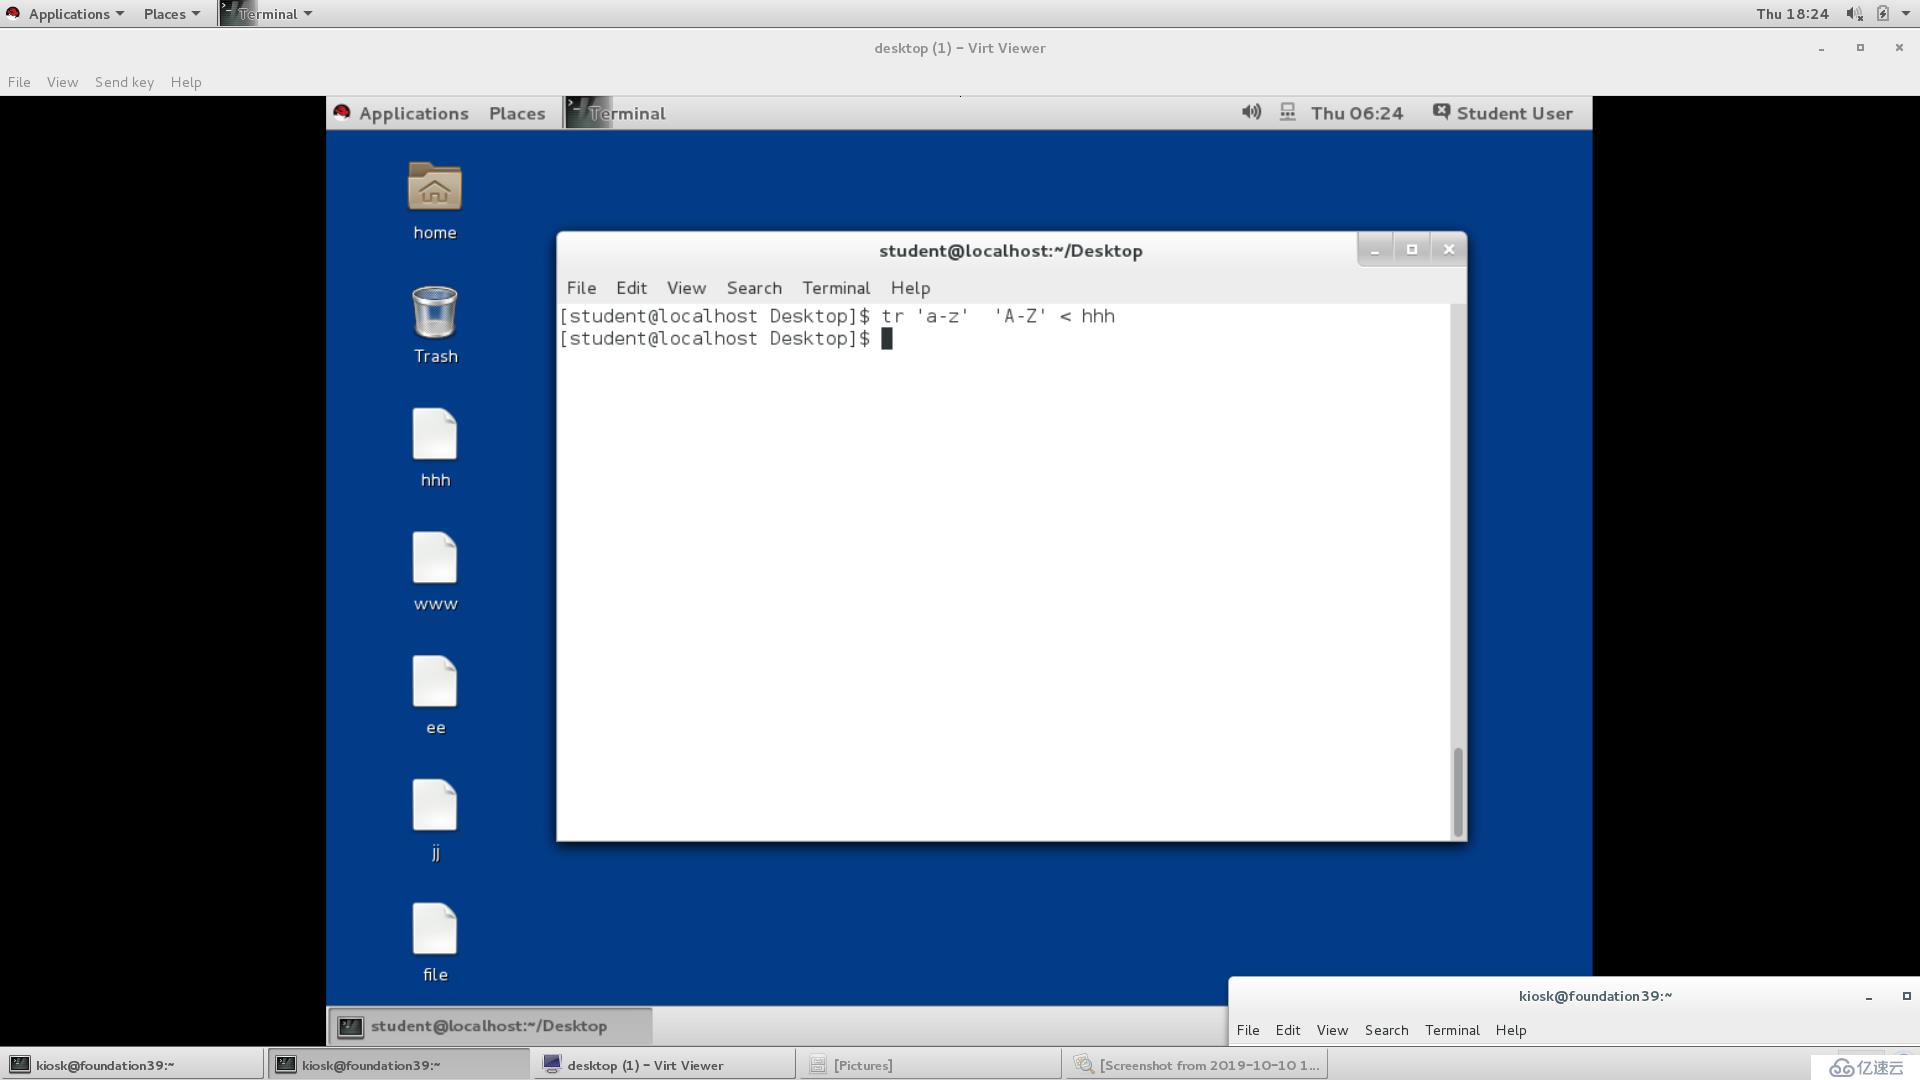Open the home folder icon on desktop
This screenshot has width=1920, height=1080.
point(434,187)
